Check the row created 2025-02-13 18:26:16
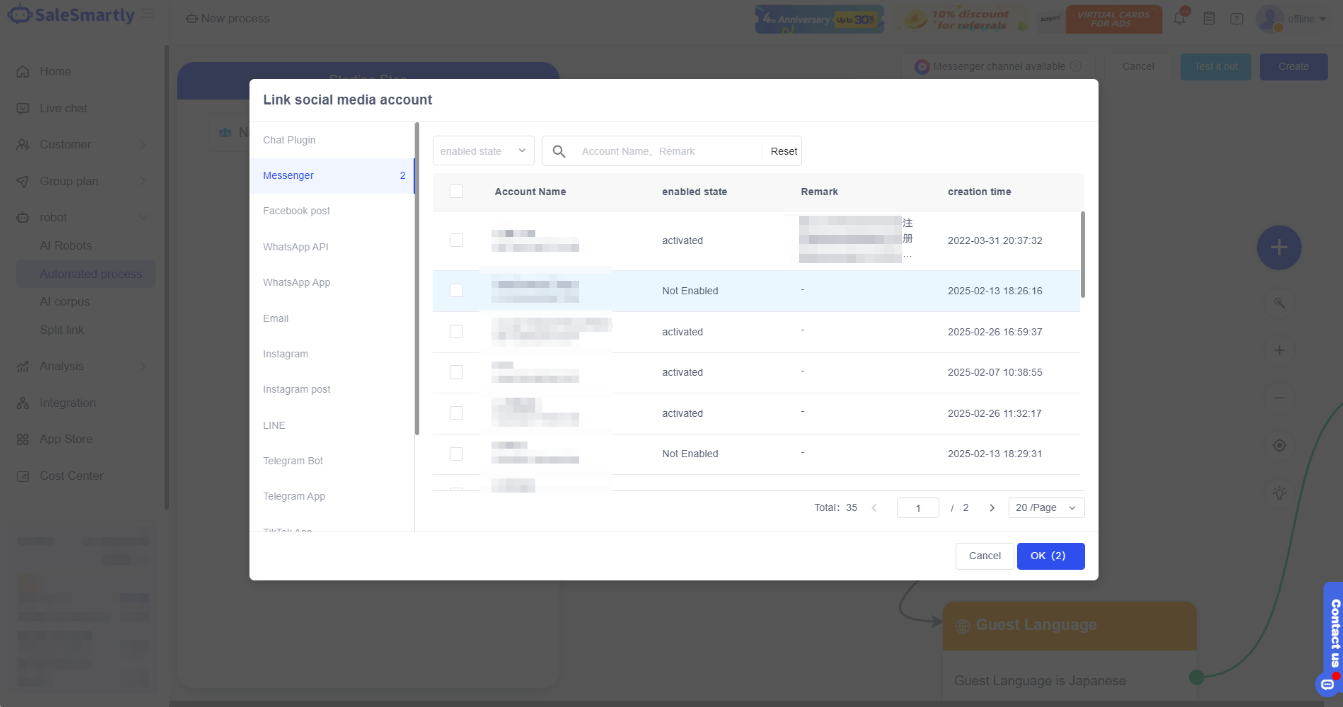 click(456, 290)
